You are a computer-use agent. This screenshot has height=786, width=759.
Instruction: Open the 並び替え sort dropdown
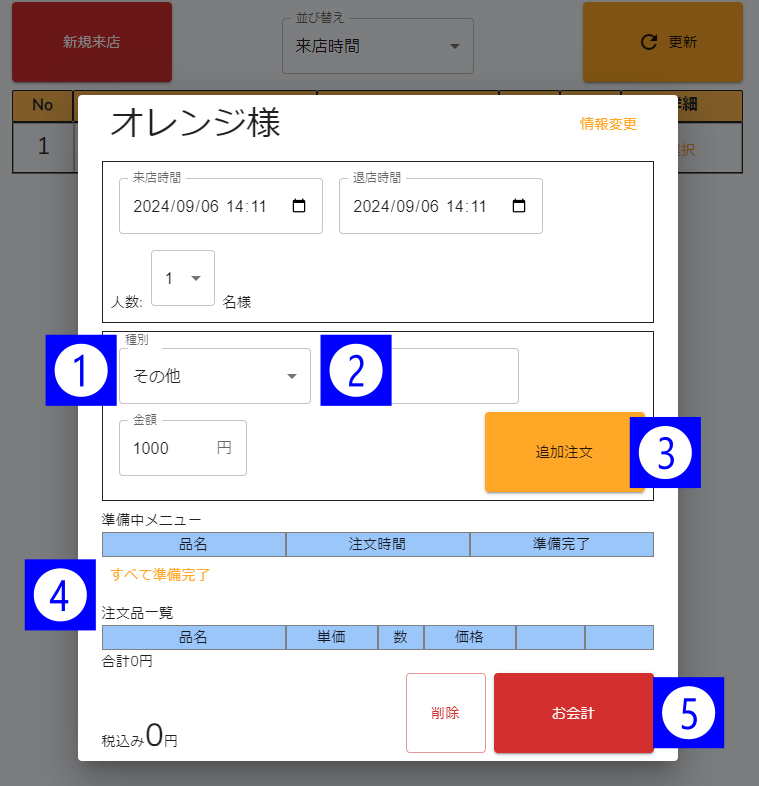[x=377, y=46]
